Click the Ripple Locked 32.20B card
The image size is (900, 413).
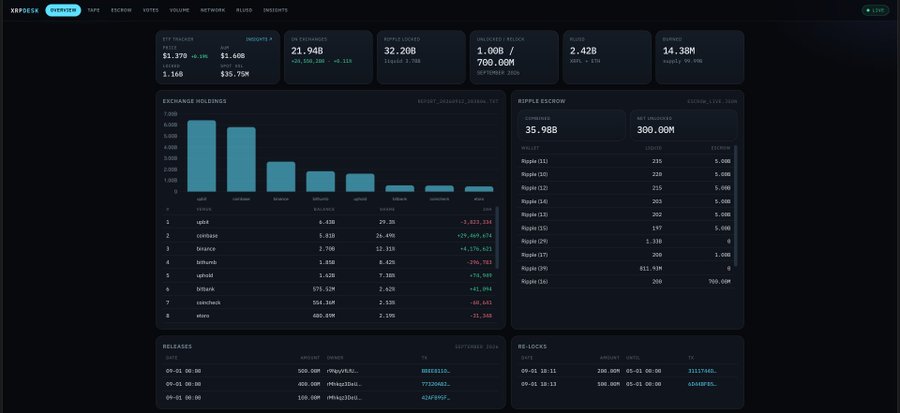tap(421, 57)
